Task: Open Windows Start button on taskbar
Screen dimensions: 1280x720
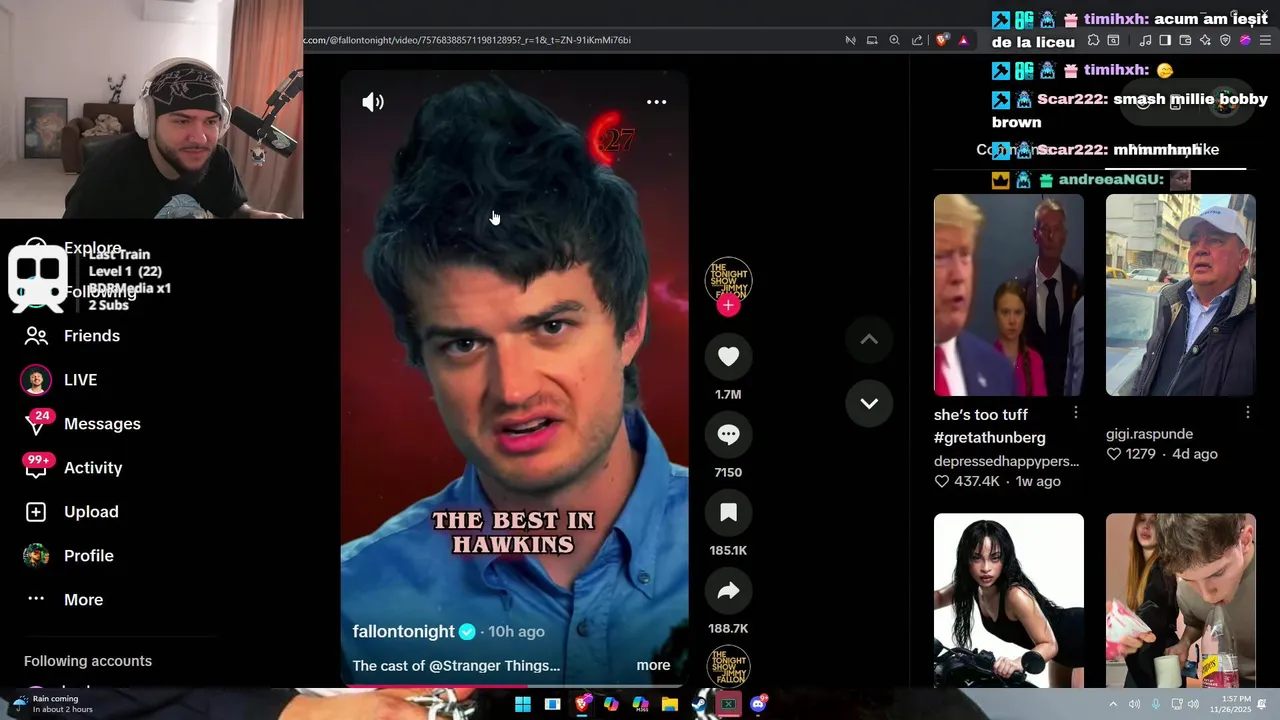Action: 523,704
